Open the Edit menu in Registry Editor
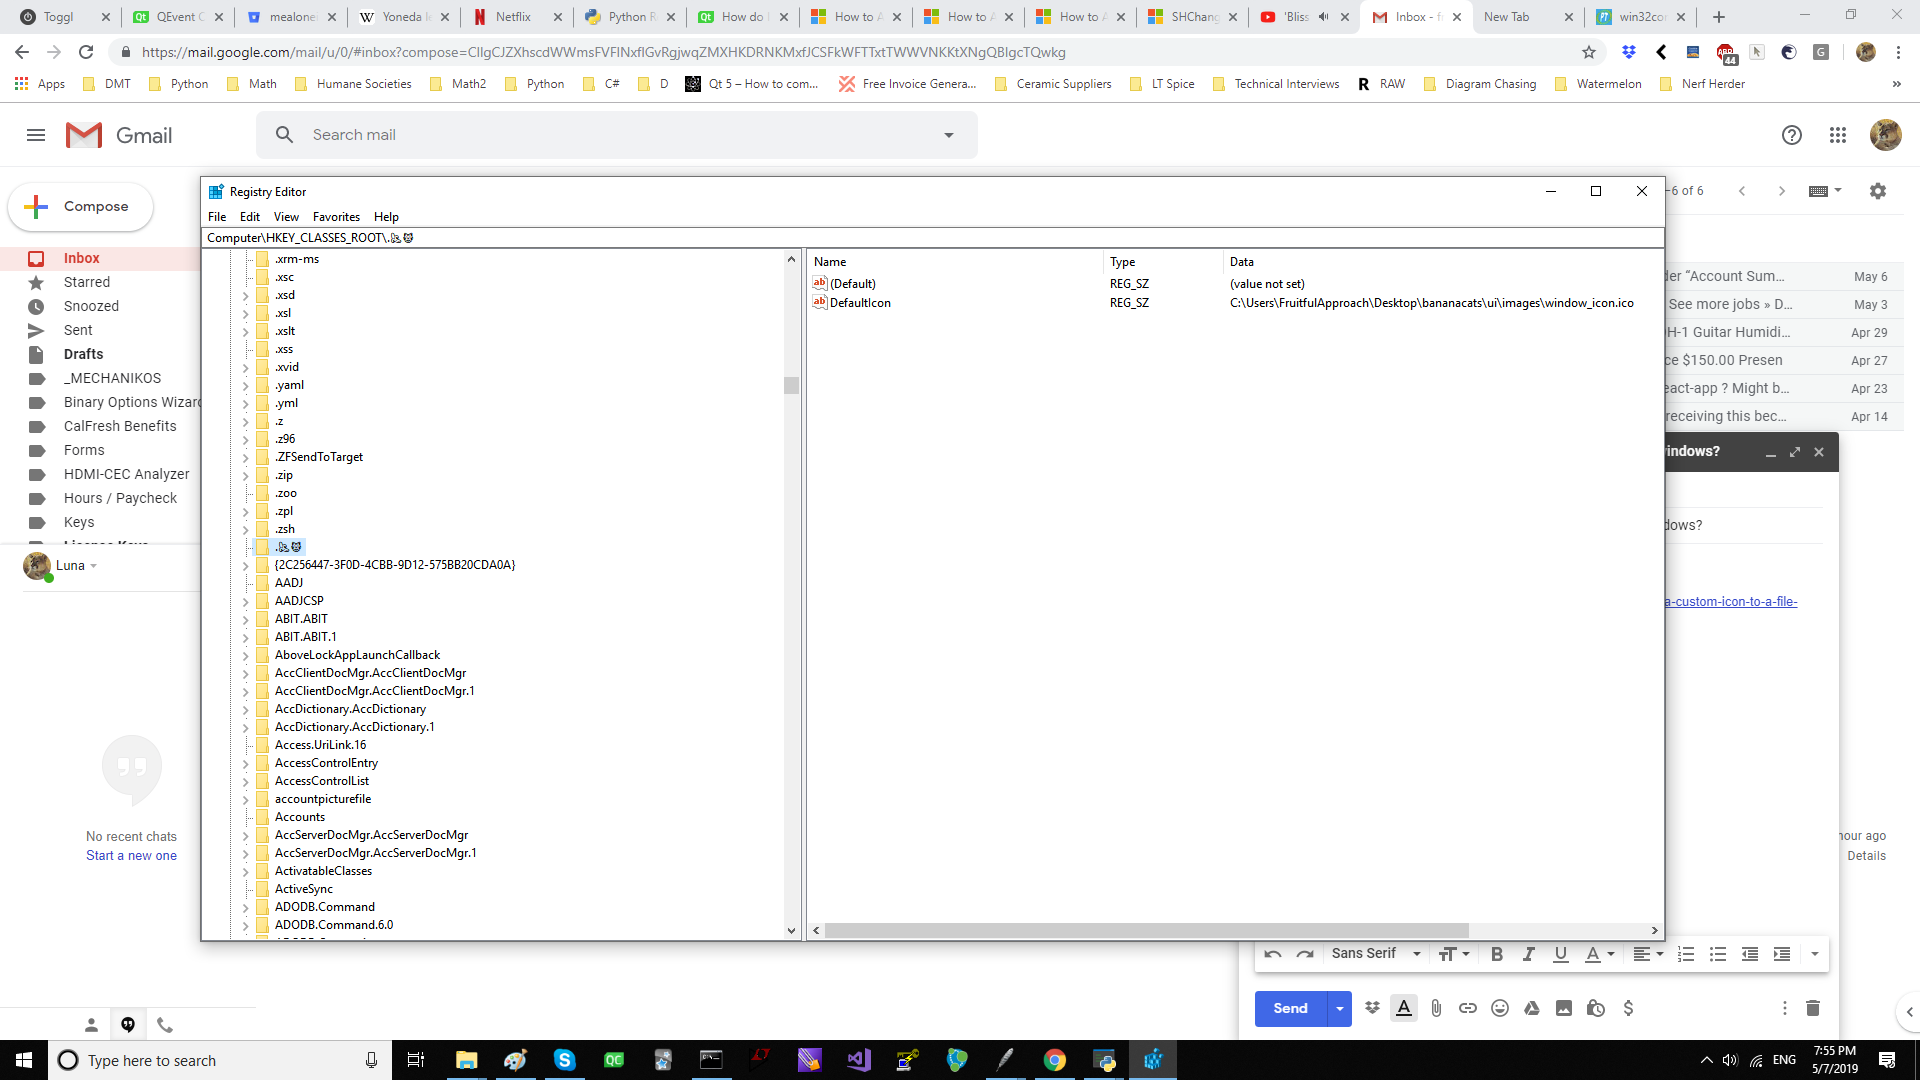The height and width of the screenshot is (1080, 1920). point(250,217)
